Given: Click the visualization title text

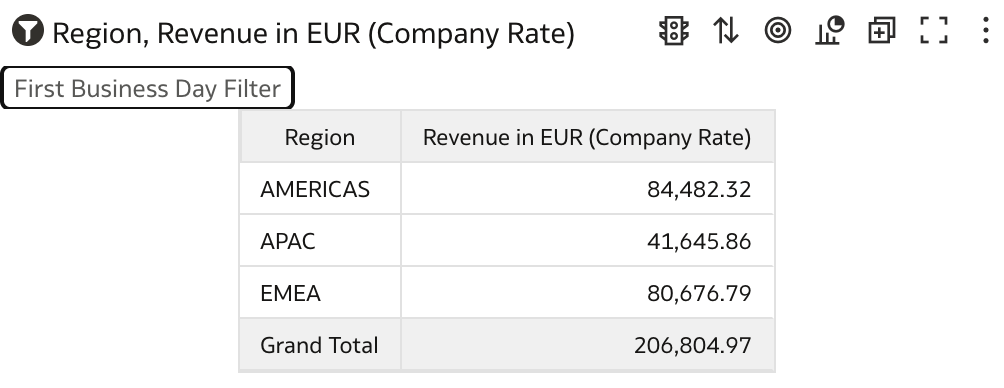Looking at the screenshot, I should (313, 33).
